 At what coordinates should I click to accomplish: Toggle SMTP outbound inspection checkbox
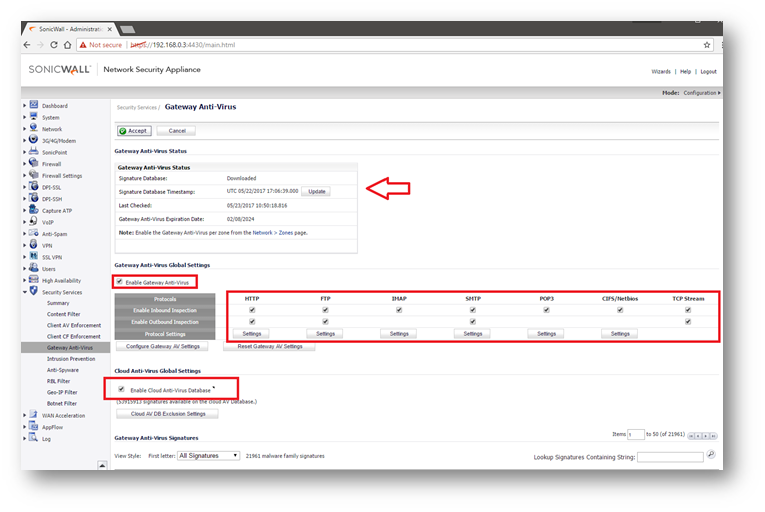coord(473,322)
